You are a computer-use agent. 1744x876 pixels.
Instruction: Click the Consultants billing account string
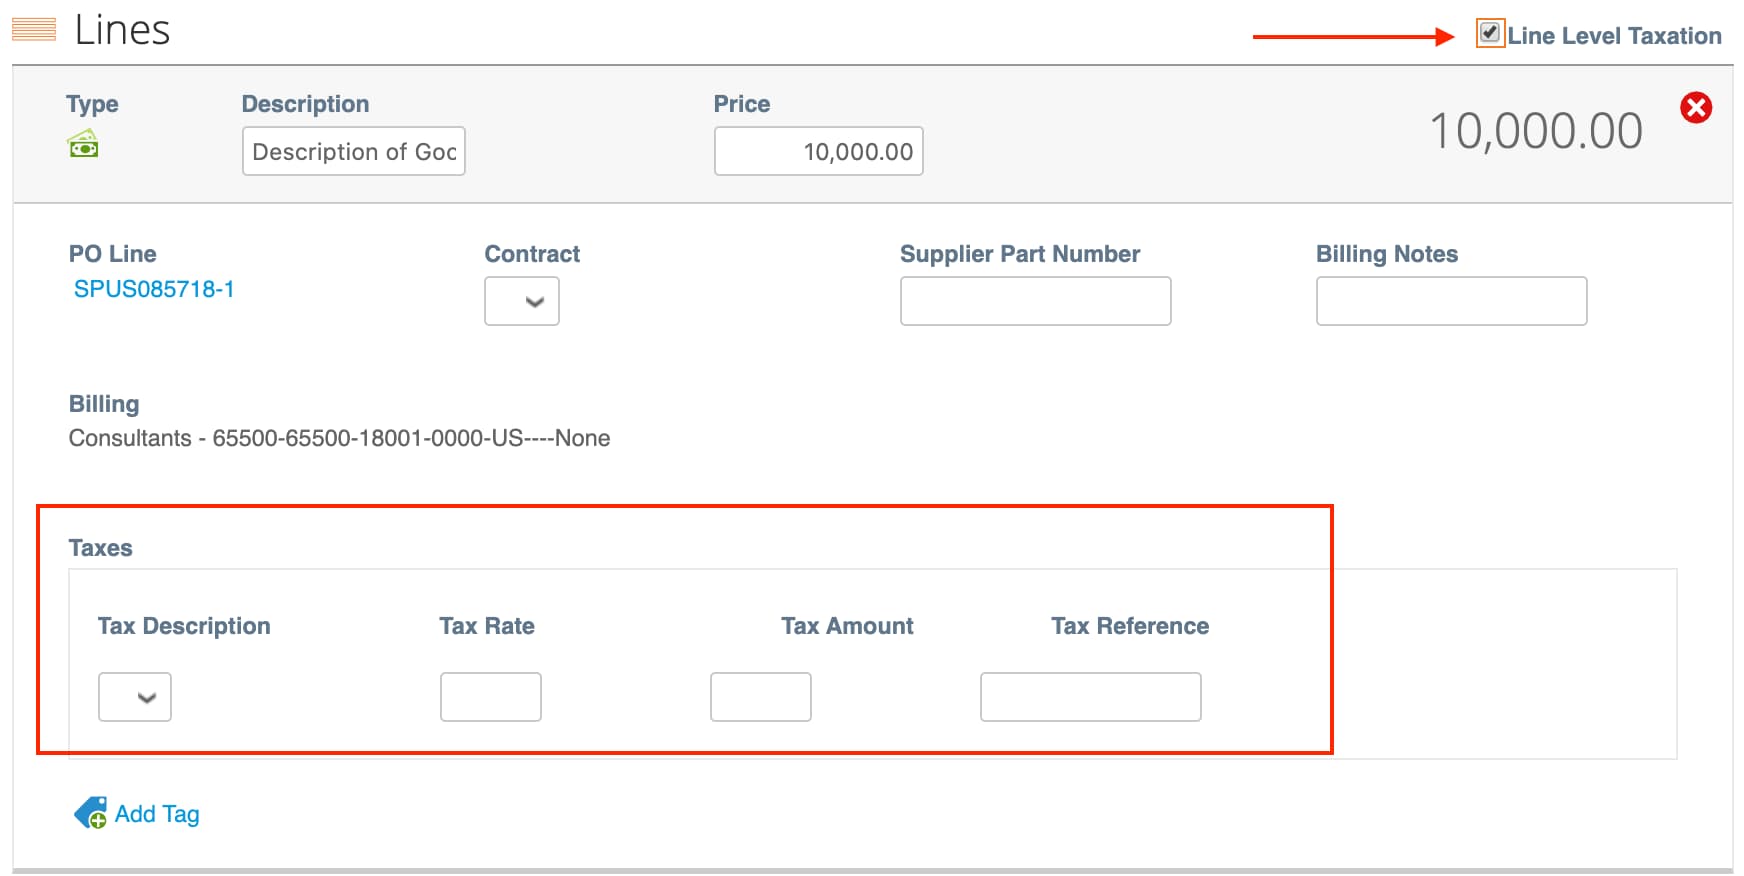339,438
